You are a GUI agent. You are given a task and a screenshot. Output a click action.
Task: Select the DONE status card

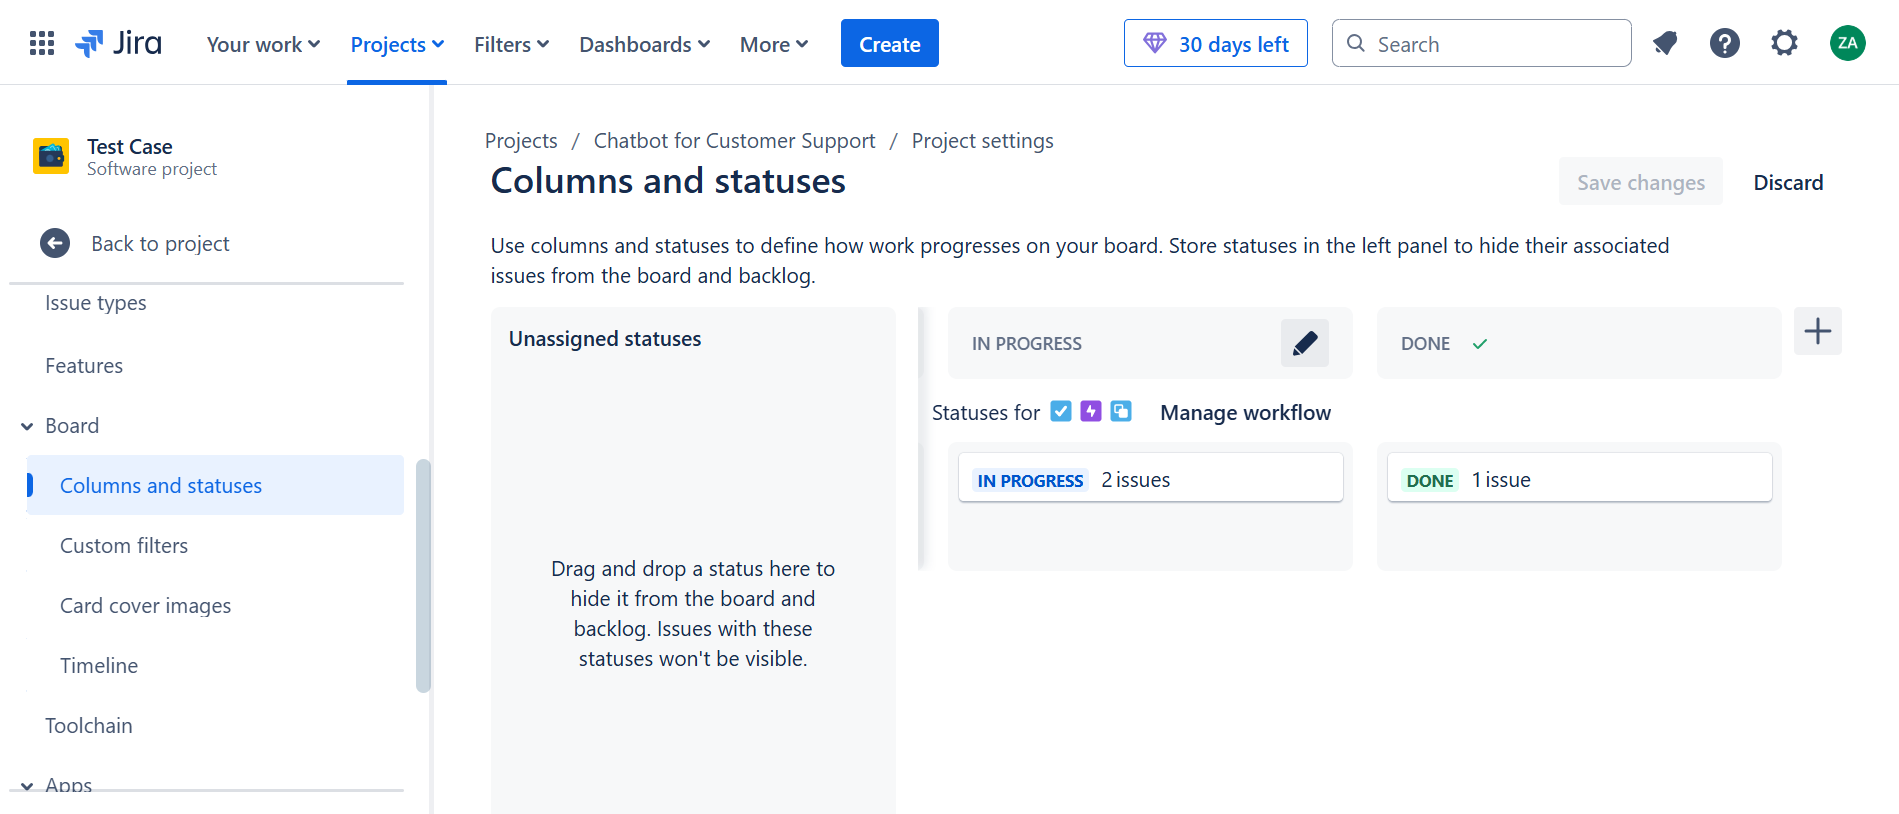pyautogui.click(x=1579, y=478)
